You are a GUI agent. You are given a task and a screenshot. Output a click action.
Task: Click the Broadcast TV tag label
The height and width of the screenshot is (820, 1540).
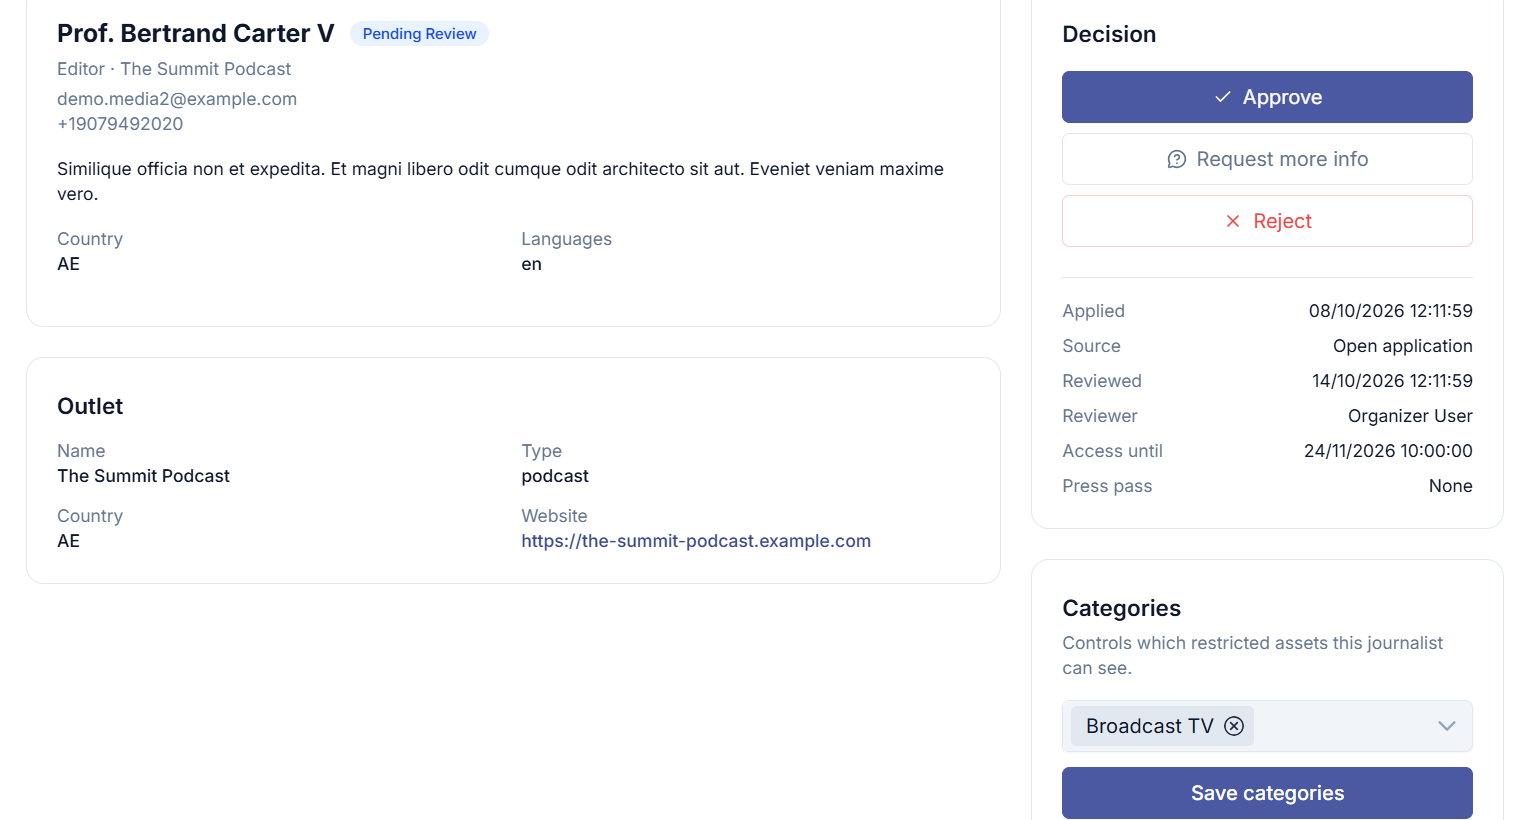click(1149, 726)
